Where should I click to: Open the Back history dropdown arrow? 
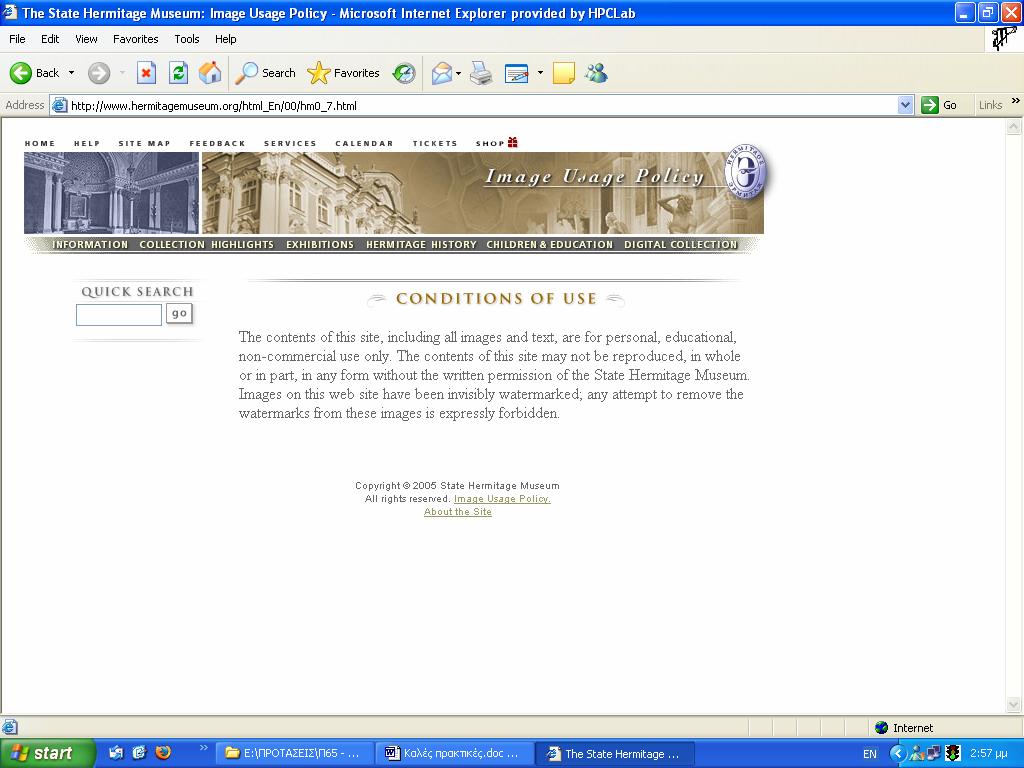pyautogui.click(x=71, y=73)
